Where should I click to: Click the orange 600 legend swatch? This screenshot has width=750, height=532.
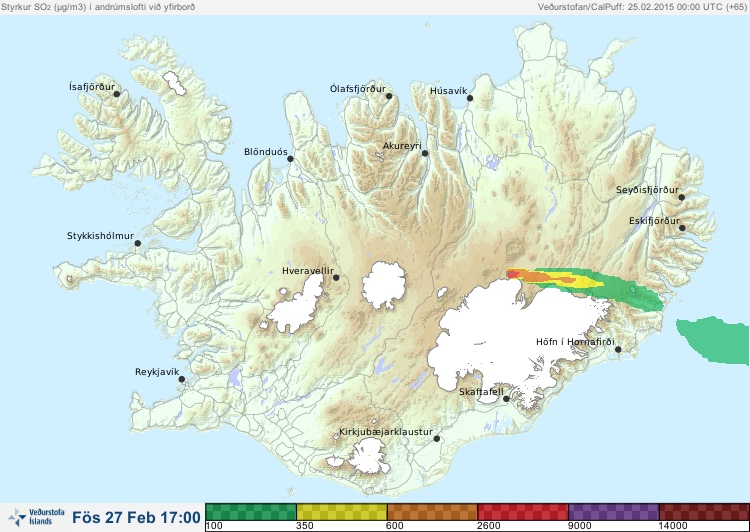coord(432,512)
